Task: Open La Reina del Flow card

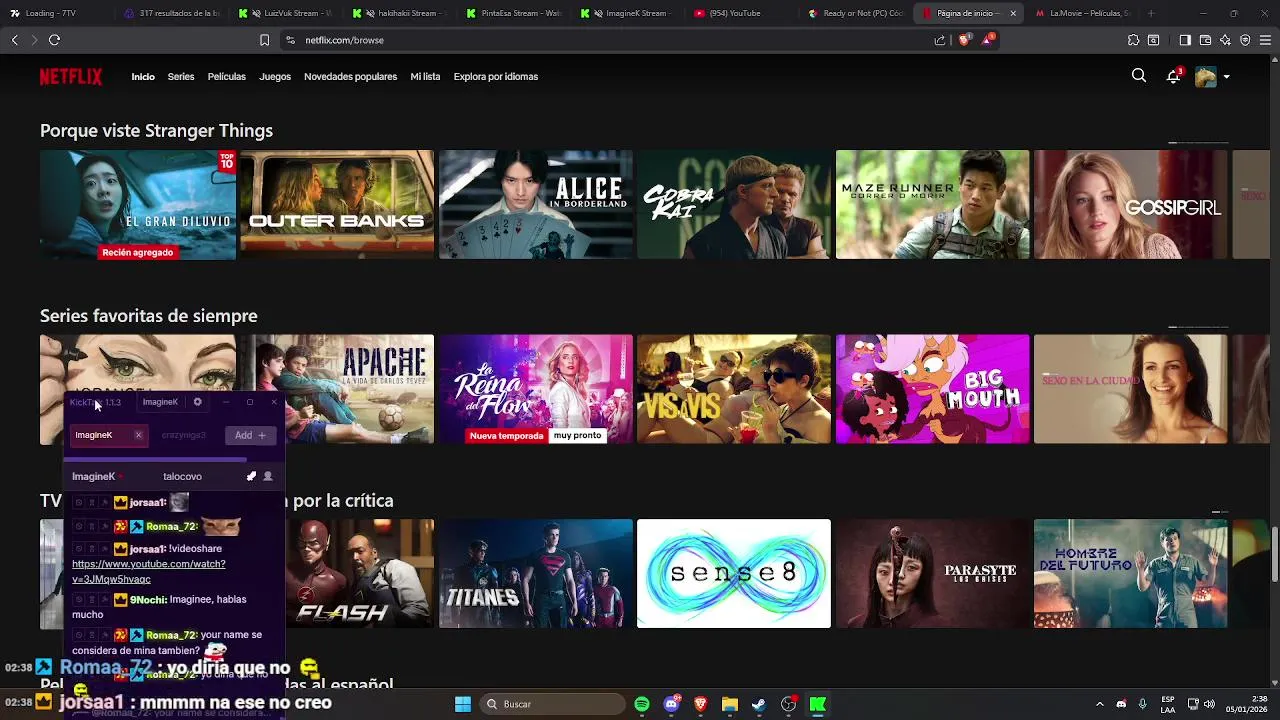Action: click(536, 389)
